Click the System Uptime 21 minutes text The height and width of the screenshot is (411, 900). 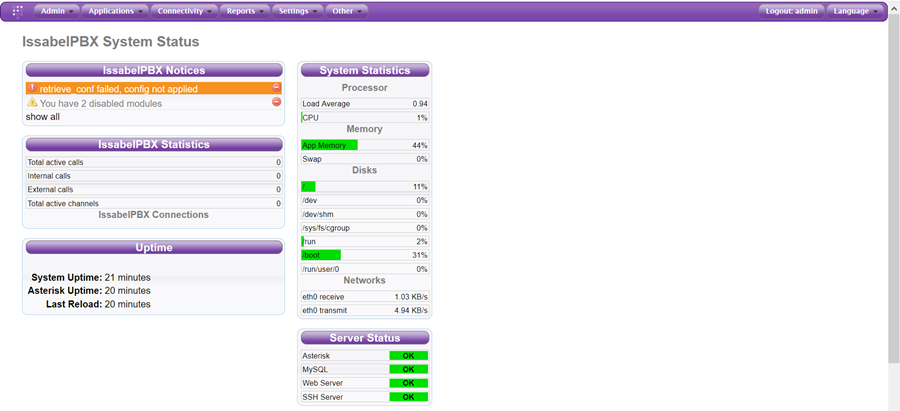pos(91,277)
